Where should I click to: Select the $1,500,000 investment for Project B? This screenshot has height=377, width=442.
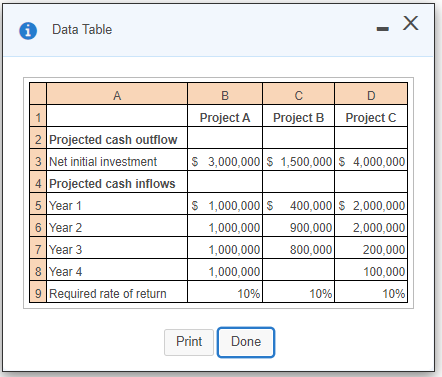click(x=299, y=160)
